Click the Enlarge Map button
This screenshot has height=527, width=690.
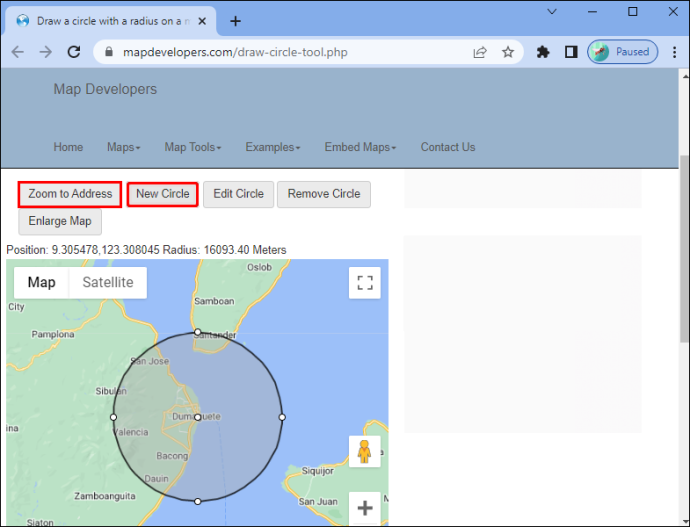(60, 221)
